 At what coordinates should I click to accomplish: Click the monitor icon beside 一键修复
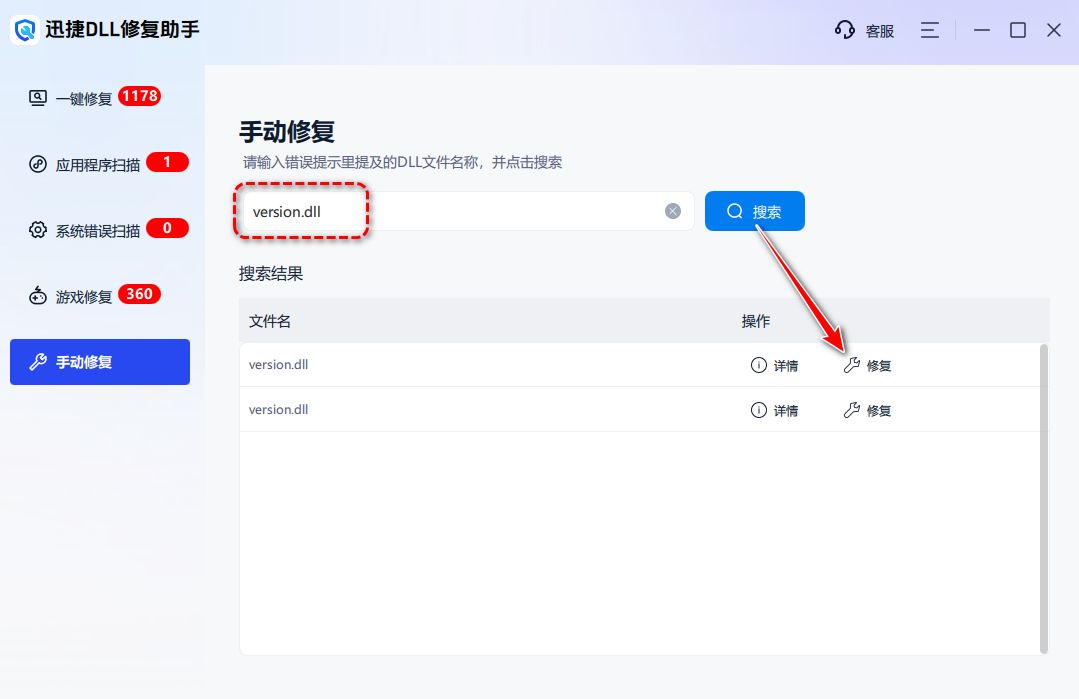coord(38,98)
